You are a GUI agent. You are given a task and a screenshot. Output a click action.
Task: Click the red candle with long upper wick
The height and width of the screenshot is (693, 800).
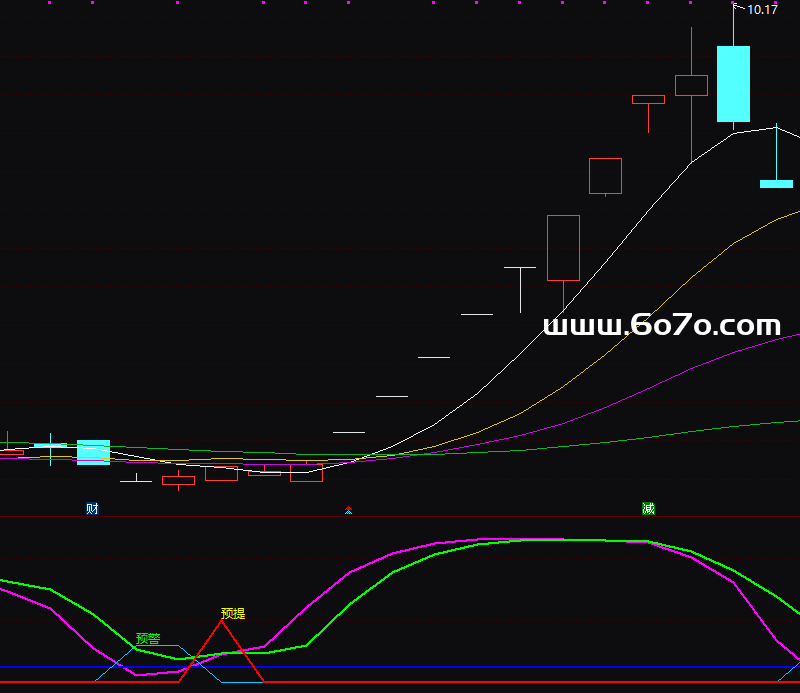[x=691, y=85]
